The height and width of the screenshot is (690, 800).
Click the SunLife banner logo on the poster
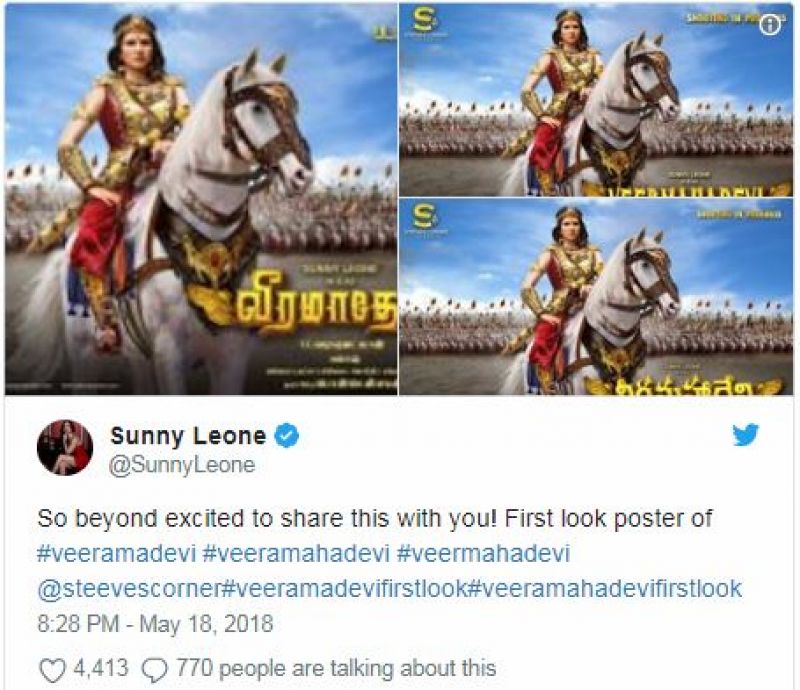coord(425,22)
